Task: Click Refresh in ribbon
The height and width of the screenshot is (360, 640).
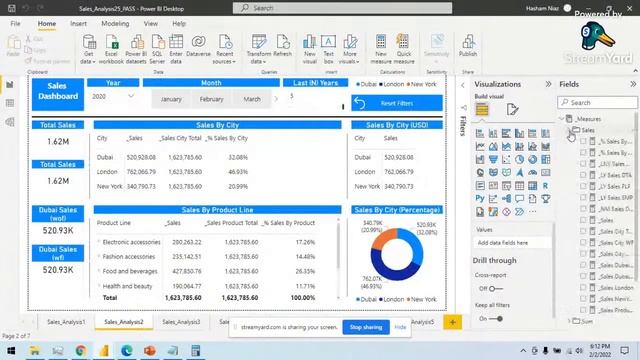Action: point(282,46)
